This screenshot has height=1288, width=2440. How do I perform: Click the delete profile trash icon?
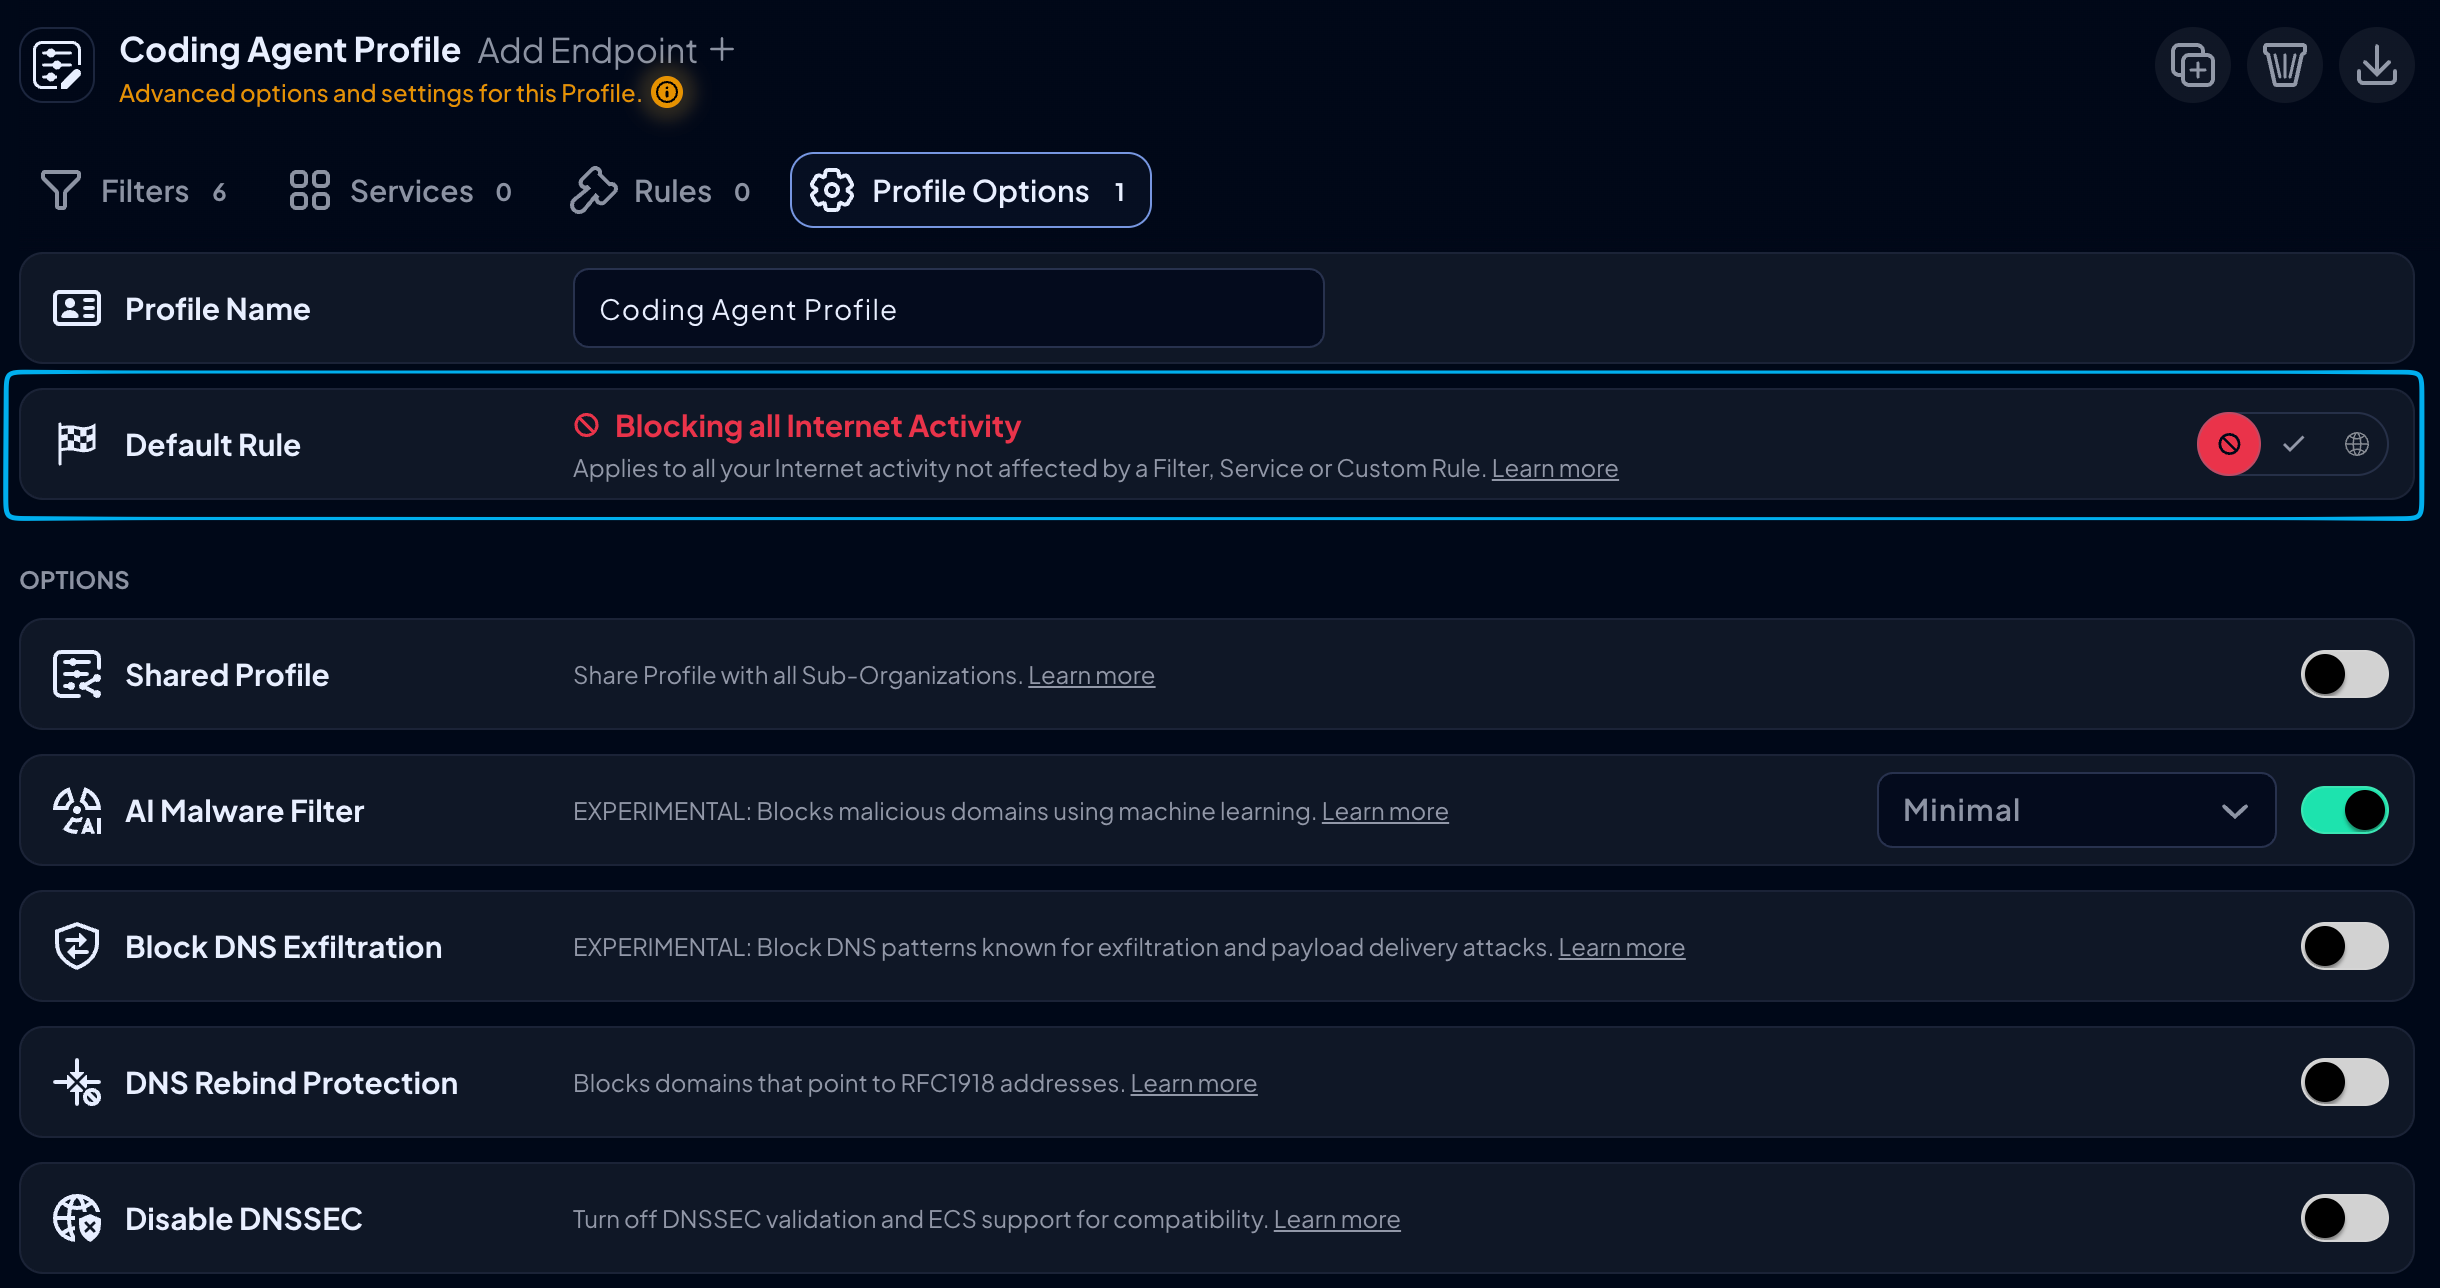(x=2284, y=66)
